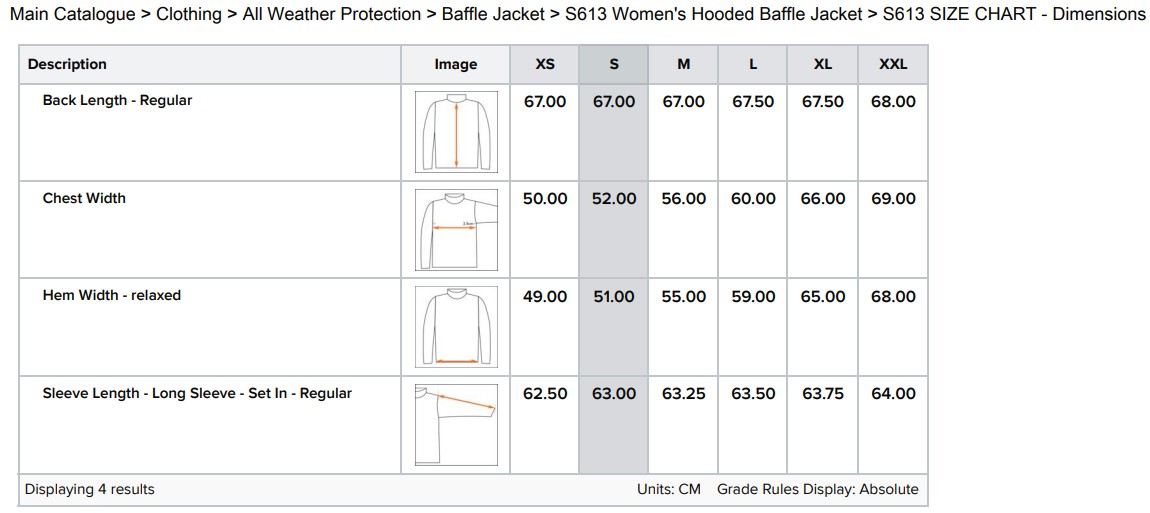Click the L size column header

(753, 65)
